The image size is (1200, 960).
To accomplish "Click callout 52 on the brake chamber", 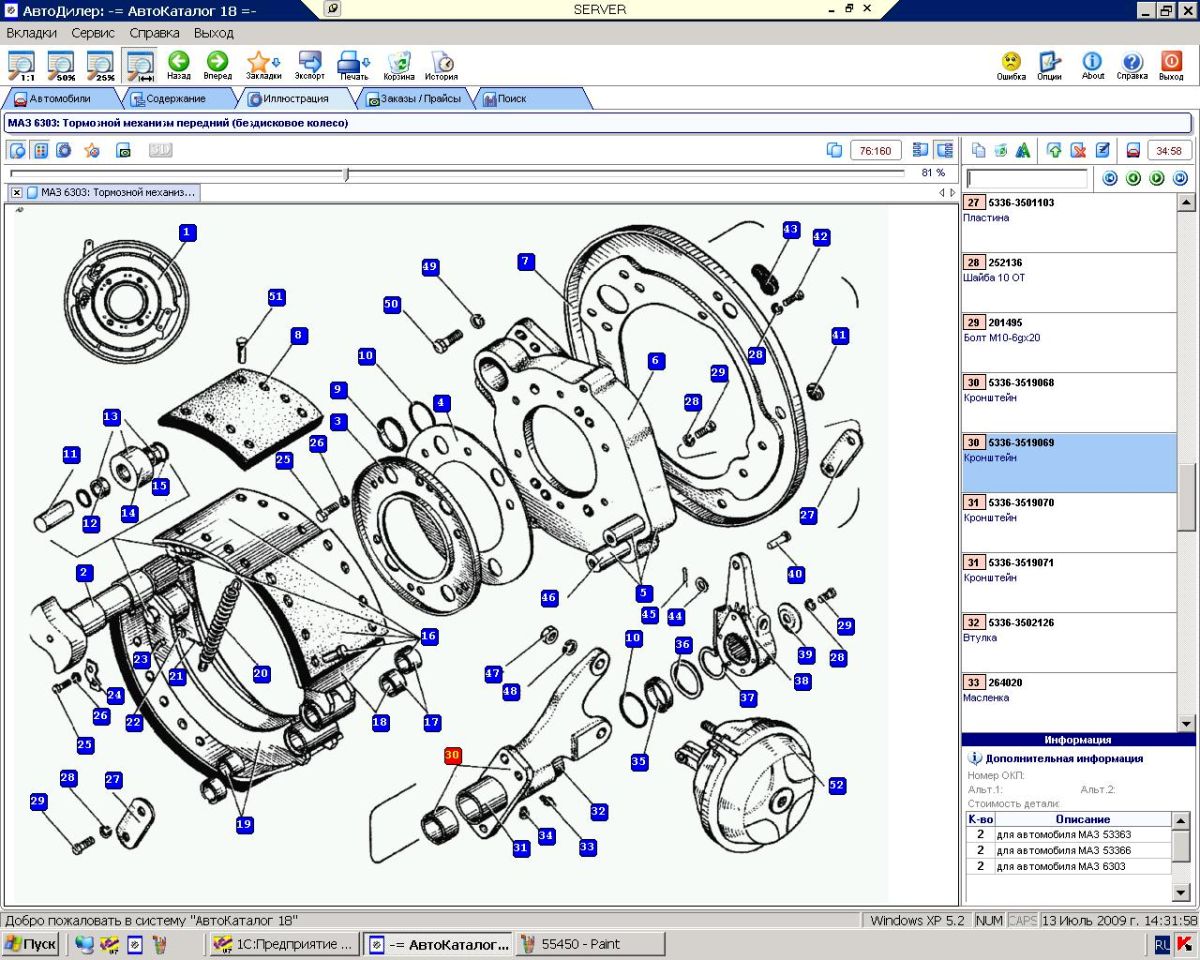I will click(x=837, y=786).
